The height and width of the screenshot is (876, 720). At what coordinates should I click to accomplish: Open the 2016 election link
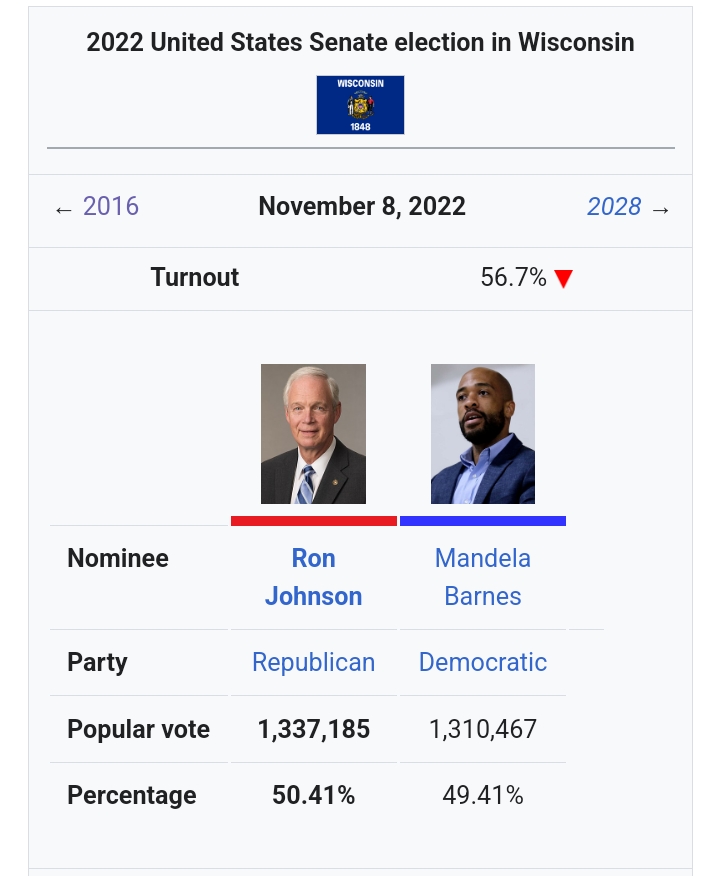[111, 207]
